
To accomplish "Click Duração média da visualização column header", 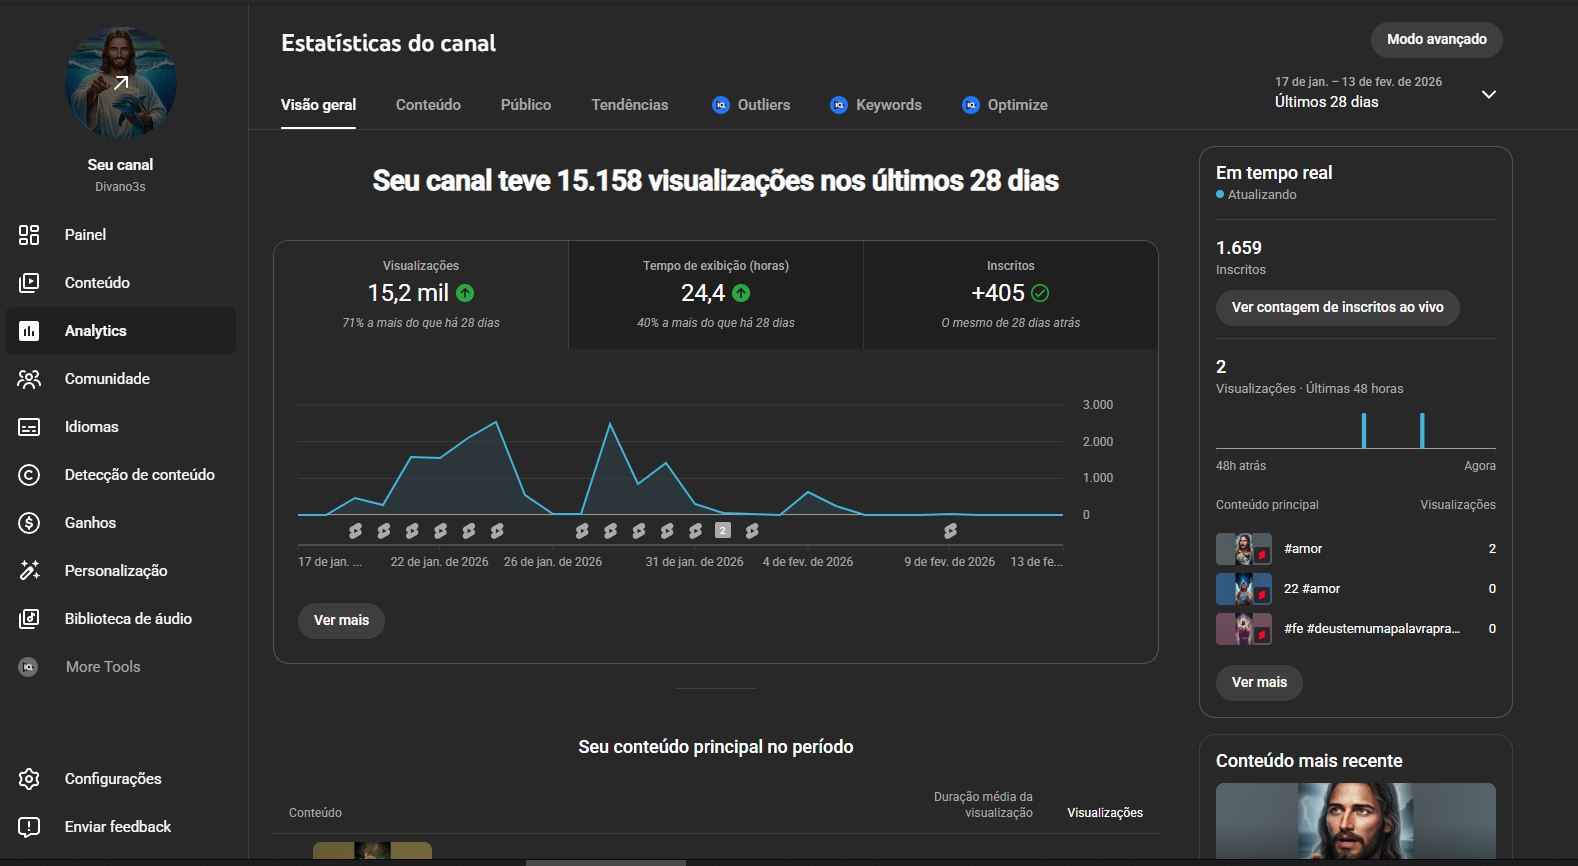I will coord(983,805).
